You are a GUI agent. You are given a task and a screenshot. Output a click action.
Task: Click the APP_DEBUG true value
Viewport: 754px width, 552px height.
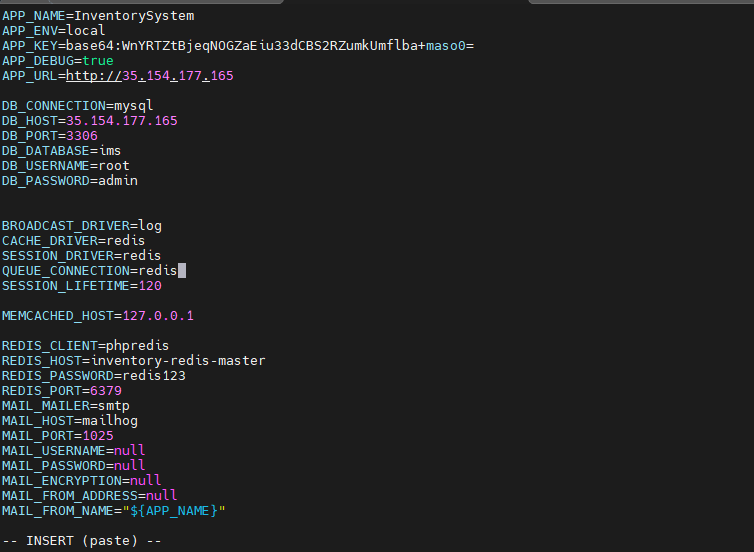tap(98, 61)
